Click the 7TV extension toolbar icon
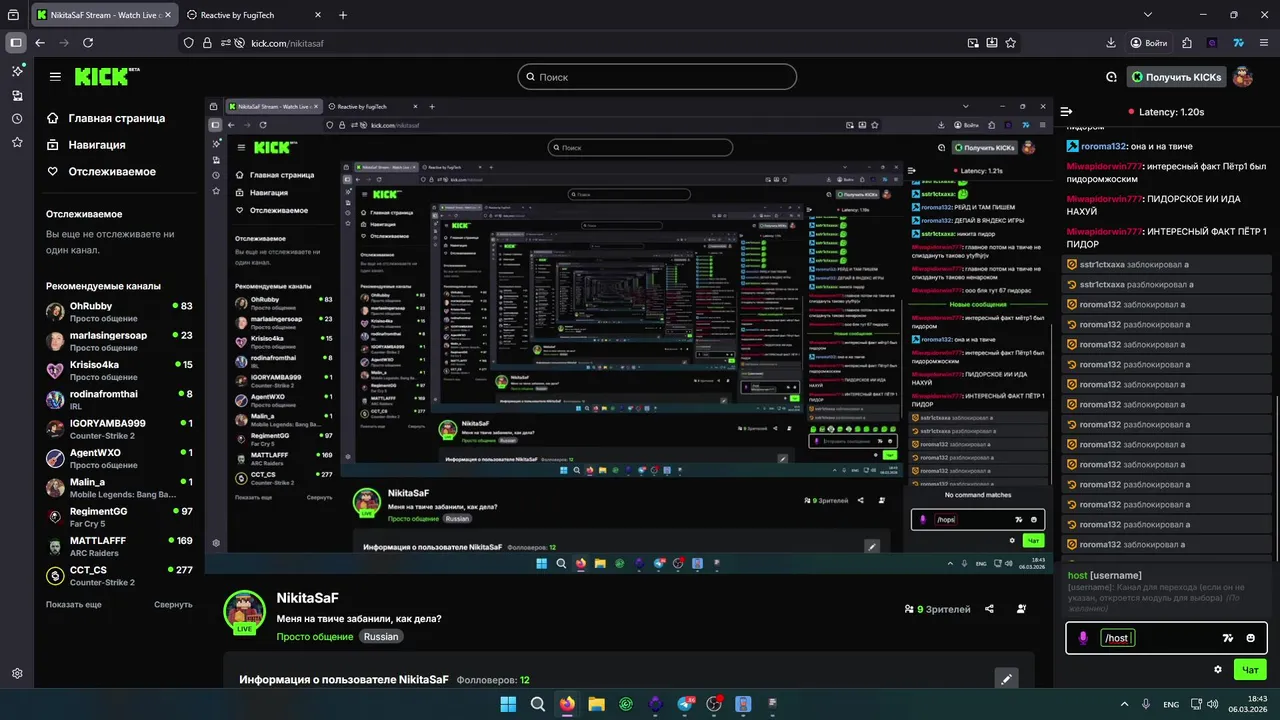The width and height of the screenshot is (1280, 720). coord(1238,43)
